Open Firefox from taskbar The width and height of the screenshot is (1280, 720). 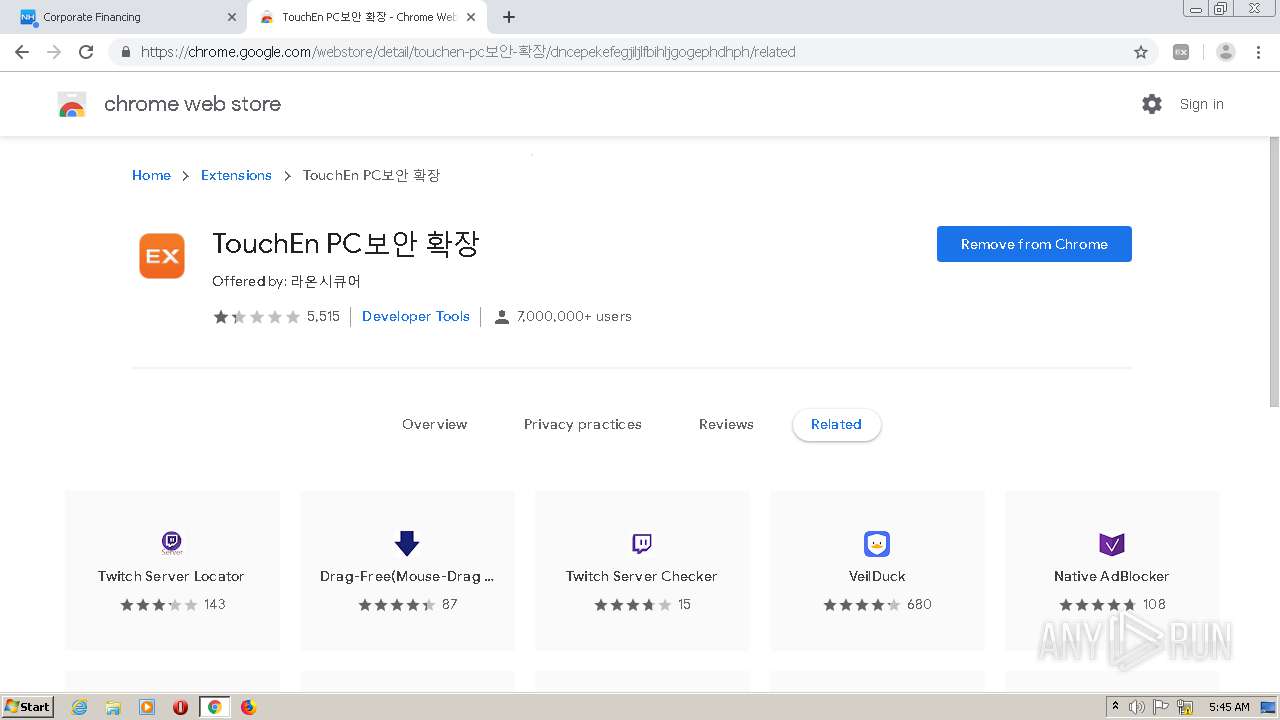pos(248,707)
